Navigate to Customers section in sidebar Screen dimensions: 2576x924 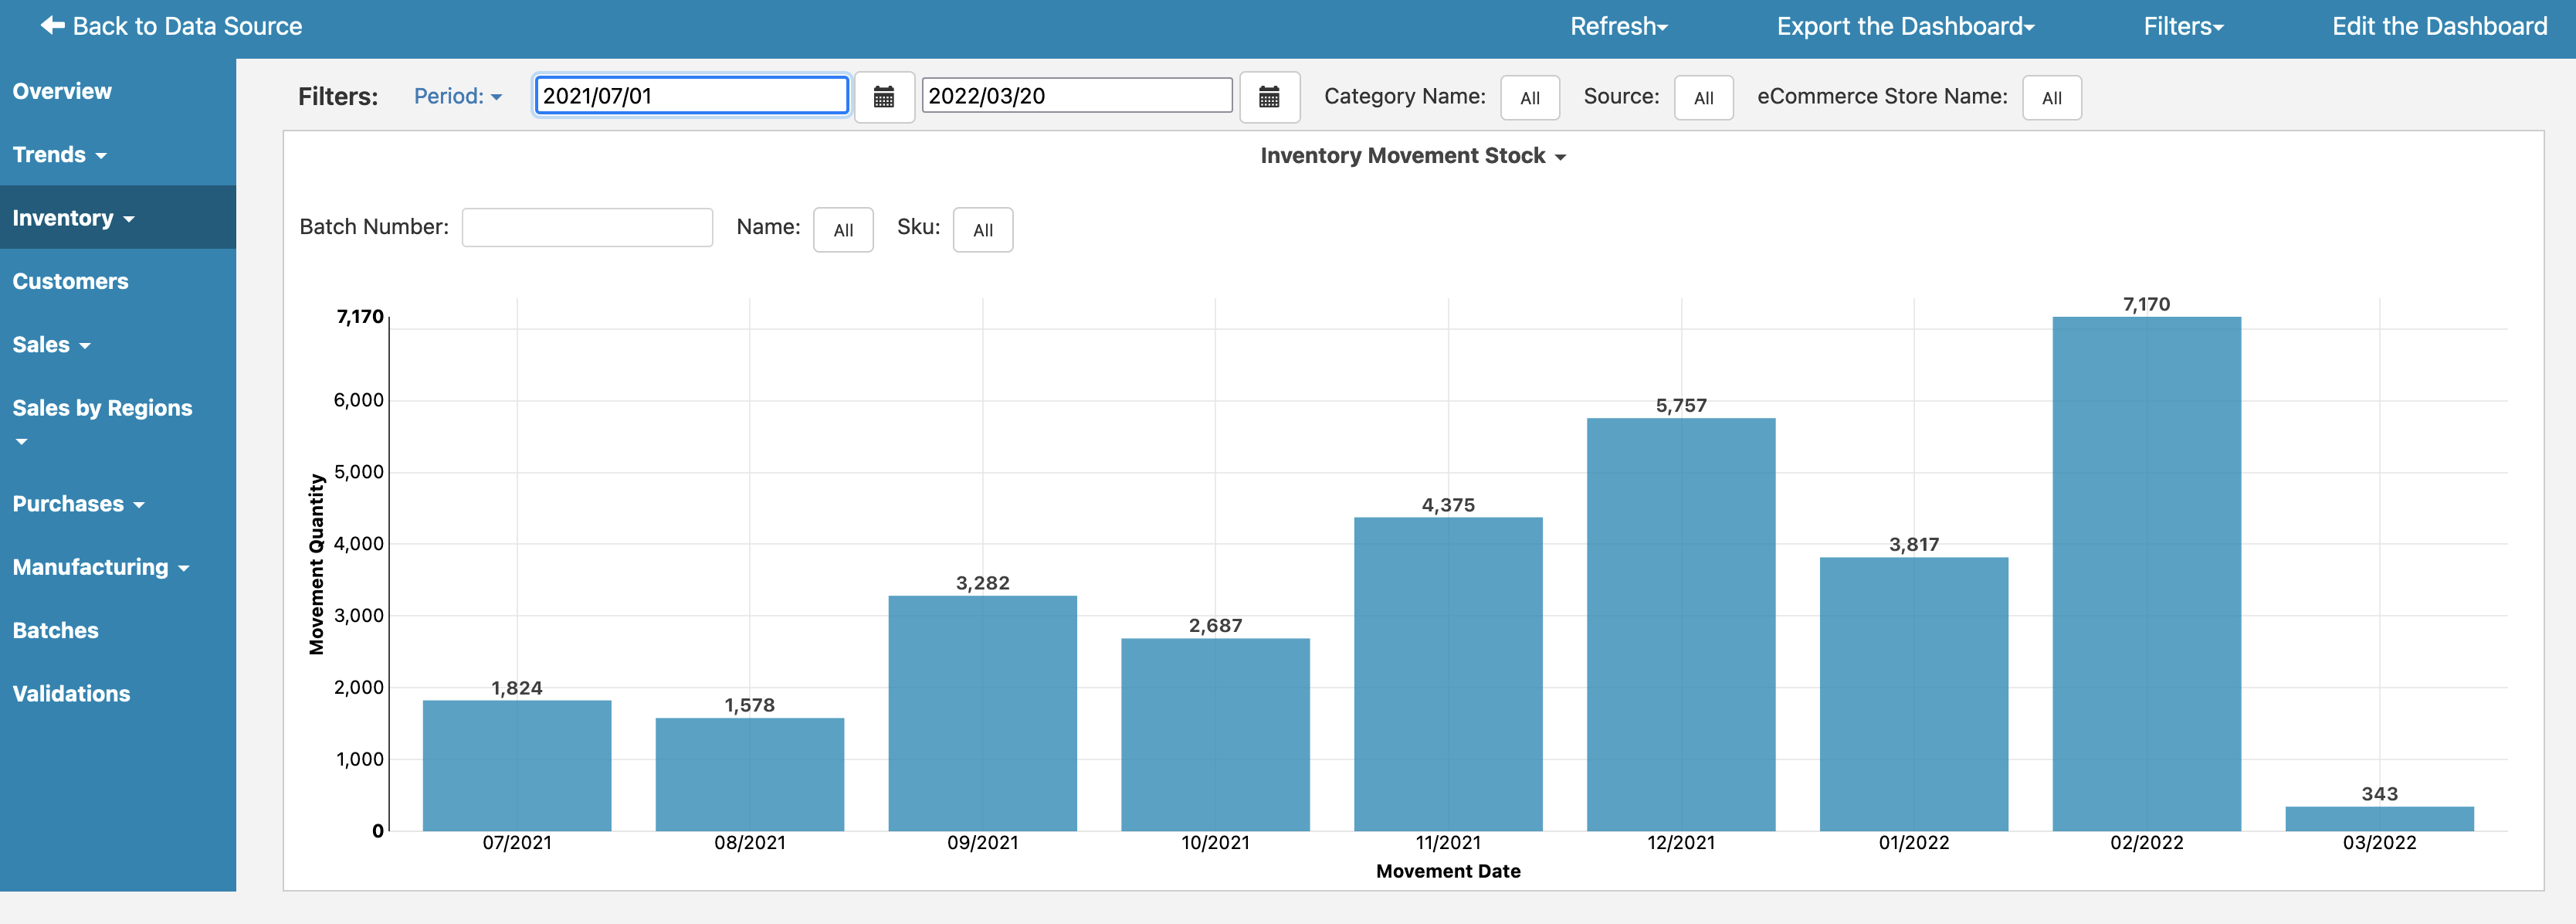pos(70,280)
